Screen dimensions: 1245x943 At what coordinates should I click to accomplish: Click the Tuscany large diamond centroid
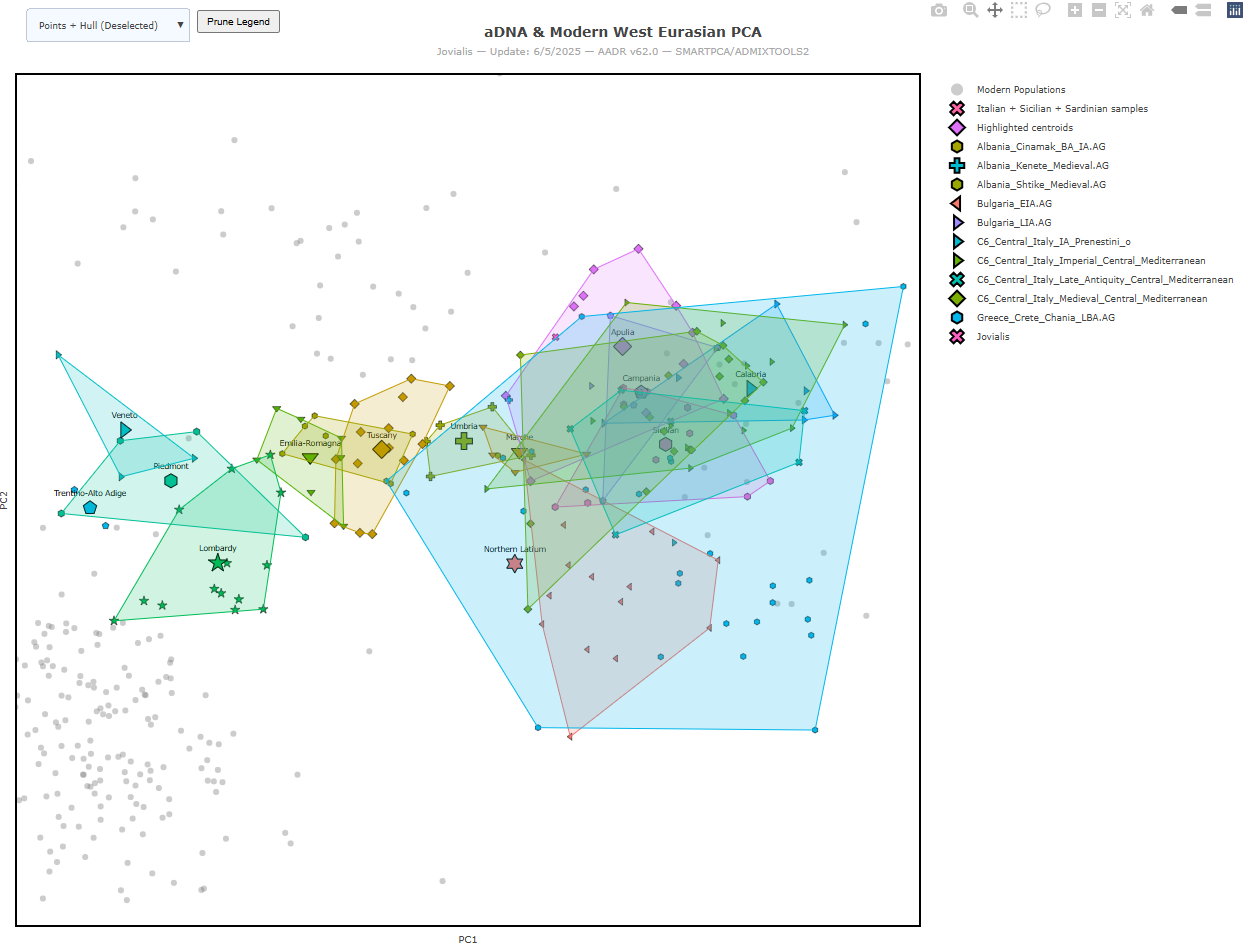pos(382,449)
